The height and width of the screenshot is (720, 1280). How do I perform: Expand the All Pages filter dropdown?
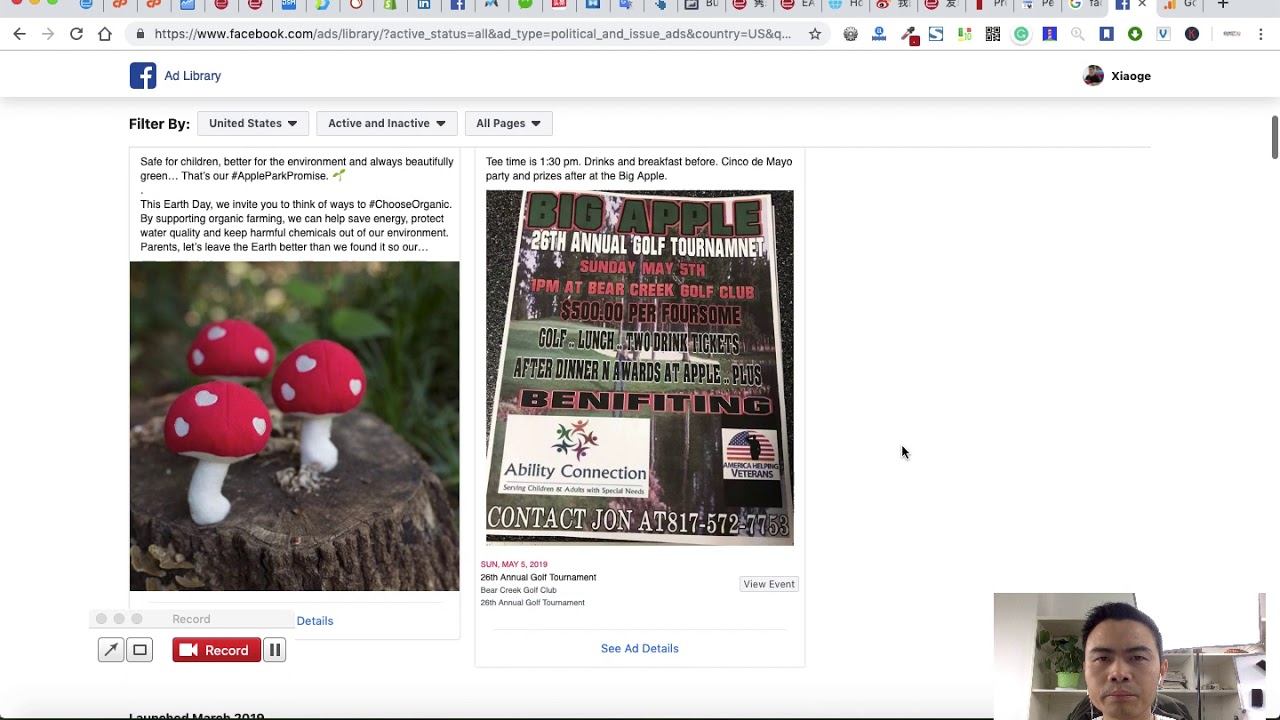tap(508, 123)
